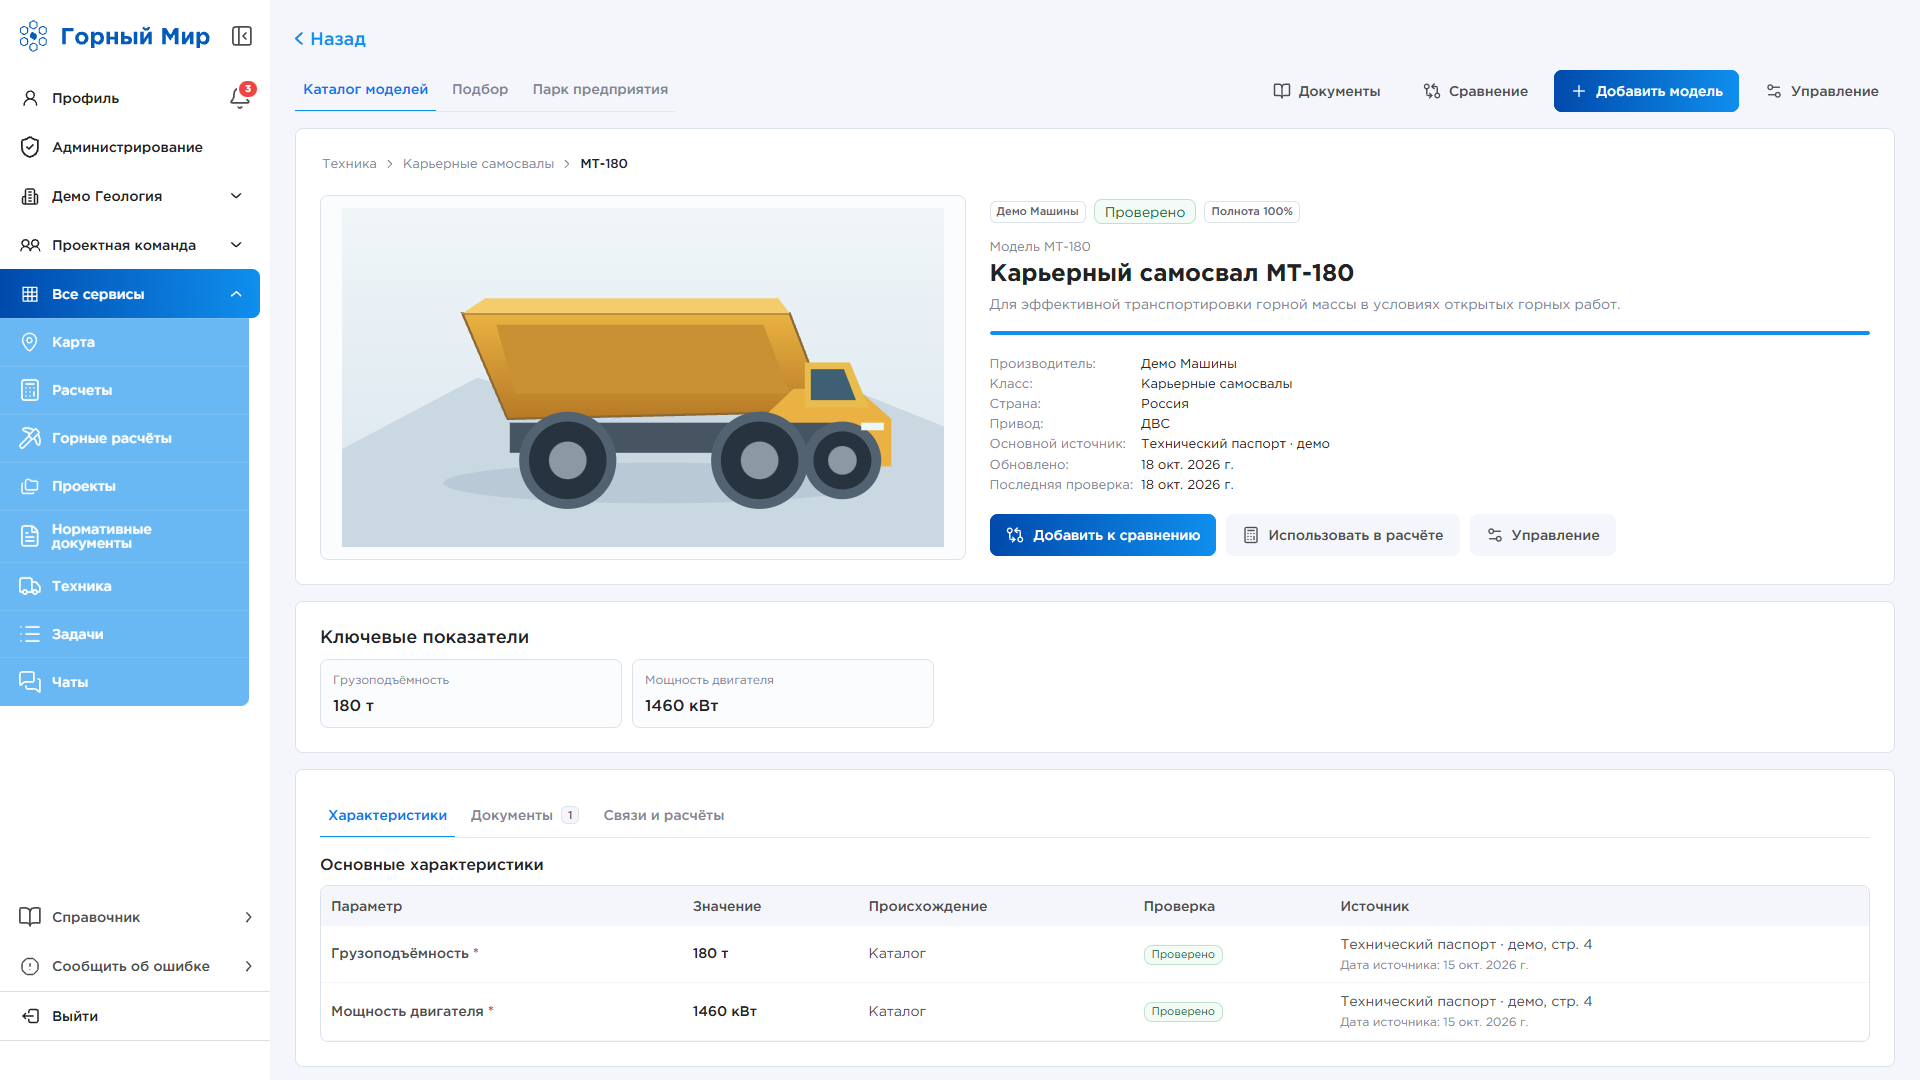The height and width of the screenshot is (1080, 1920).
Task: Click the Грузоподъёмность 180 т card
Action: click(x=471, y=693)
